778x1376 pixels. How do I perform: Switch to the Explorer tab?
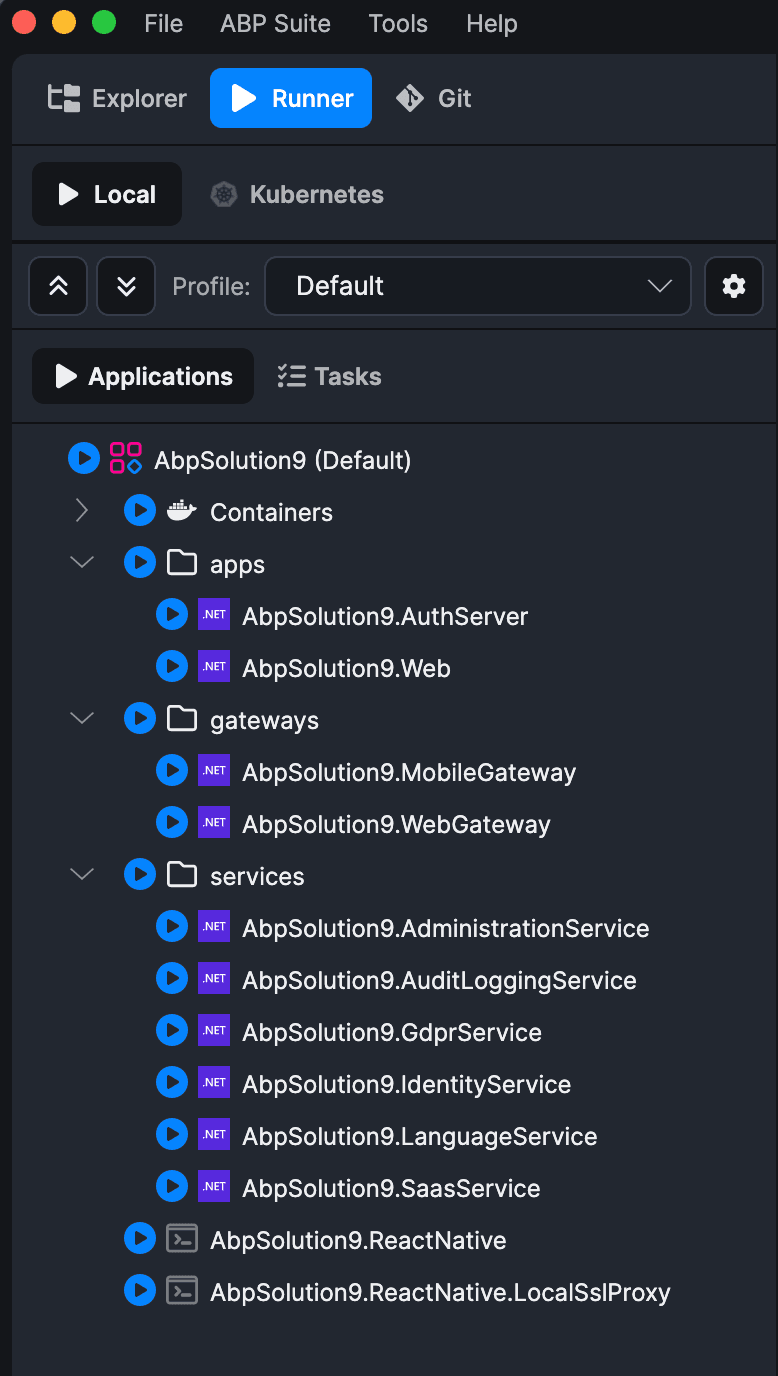pyautogui.click(x=118, y=98)
